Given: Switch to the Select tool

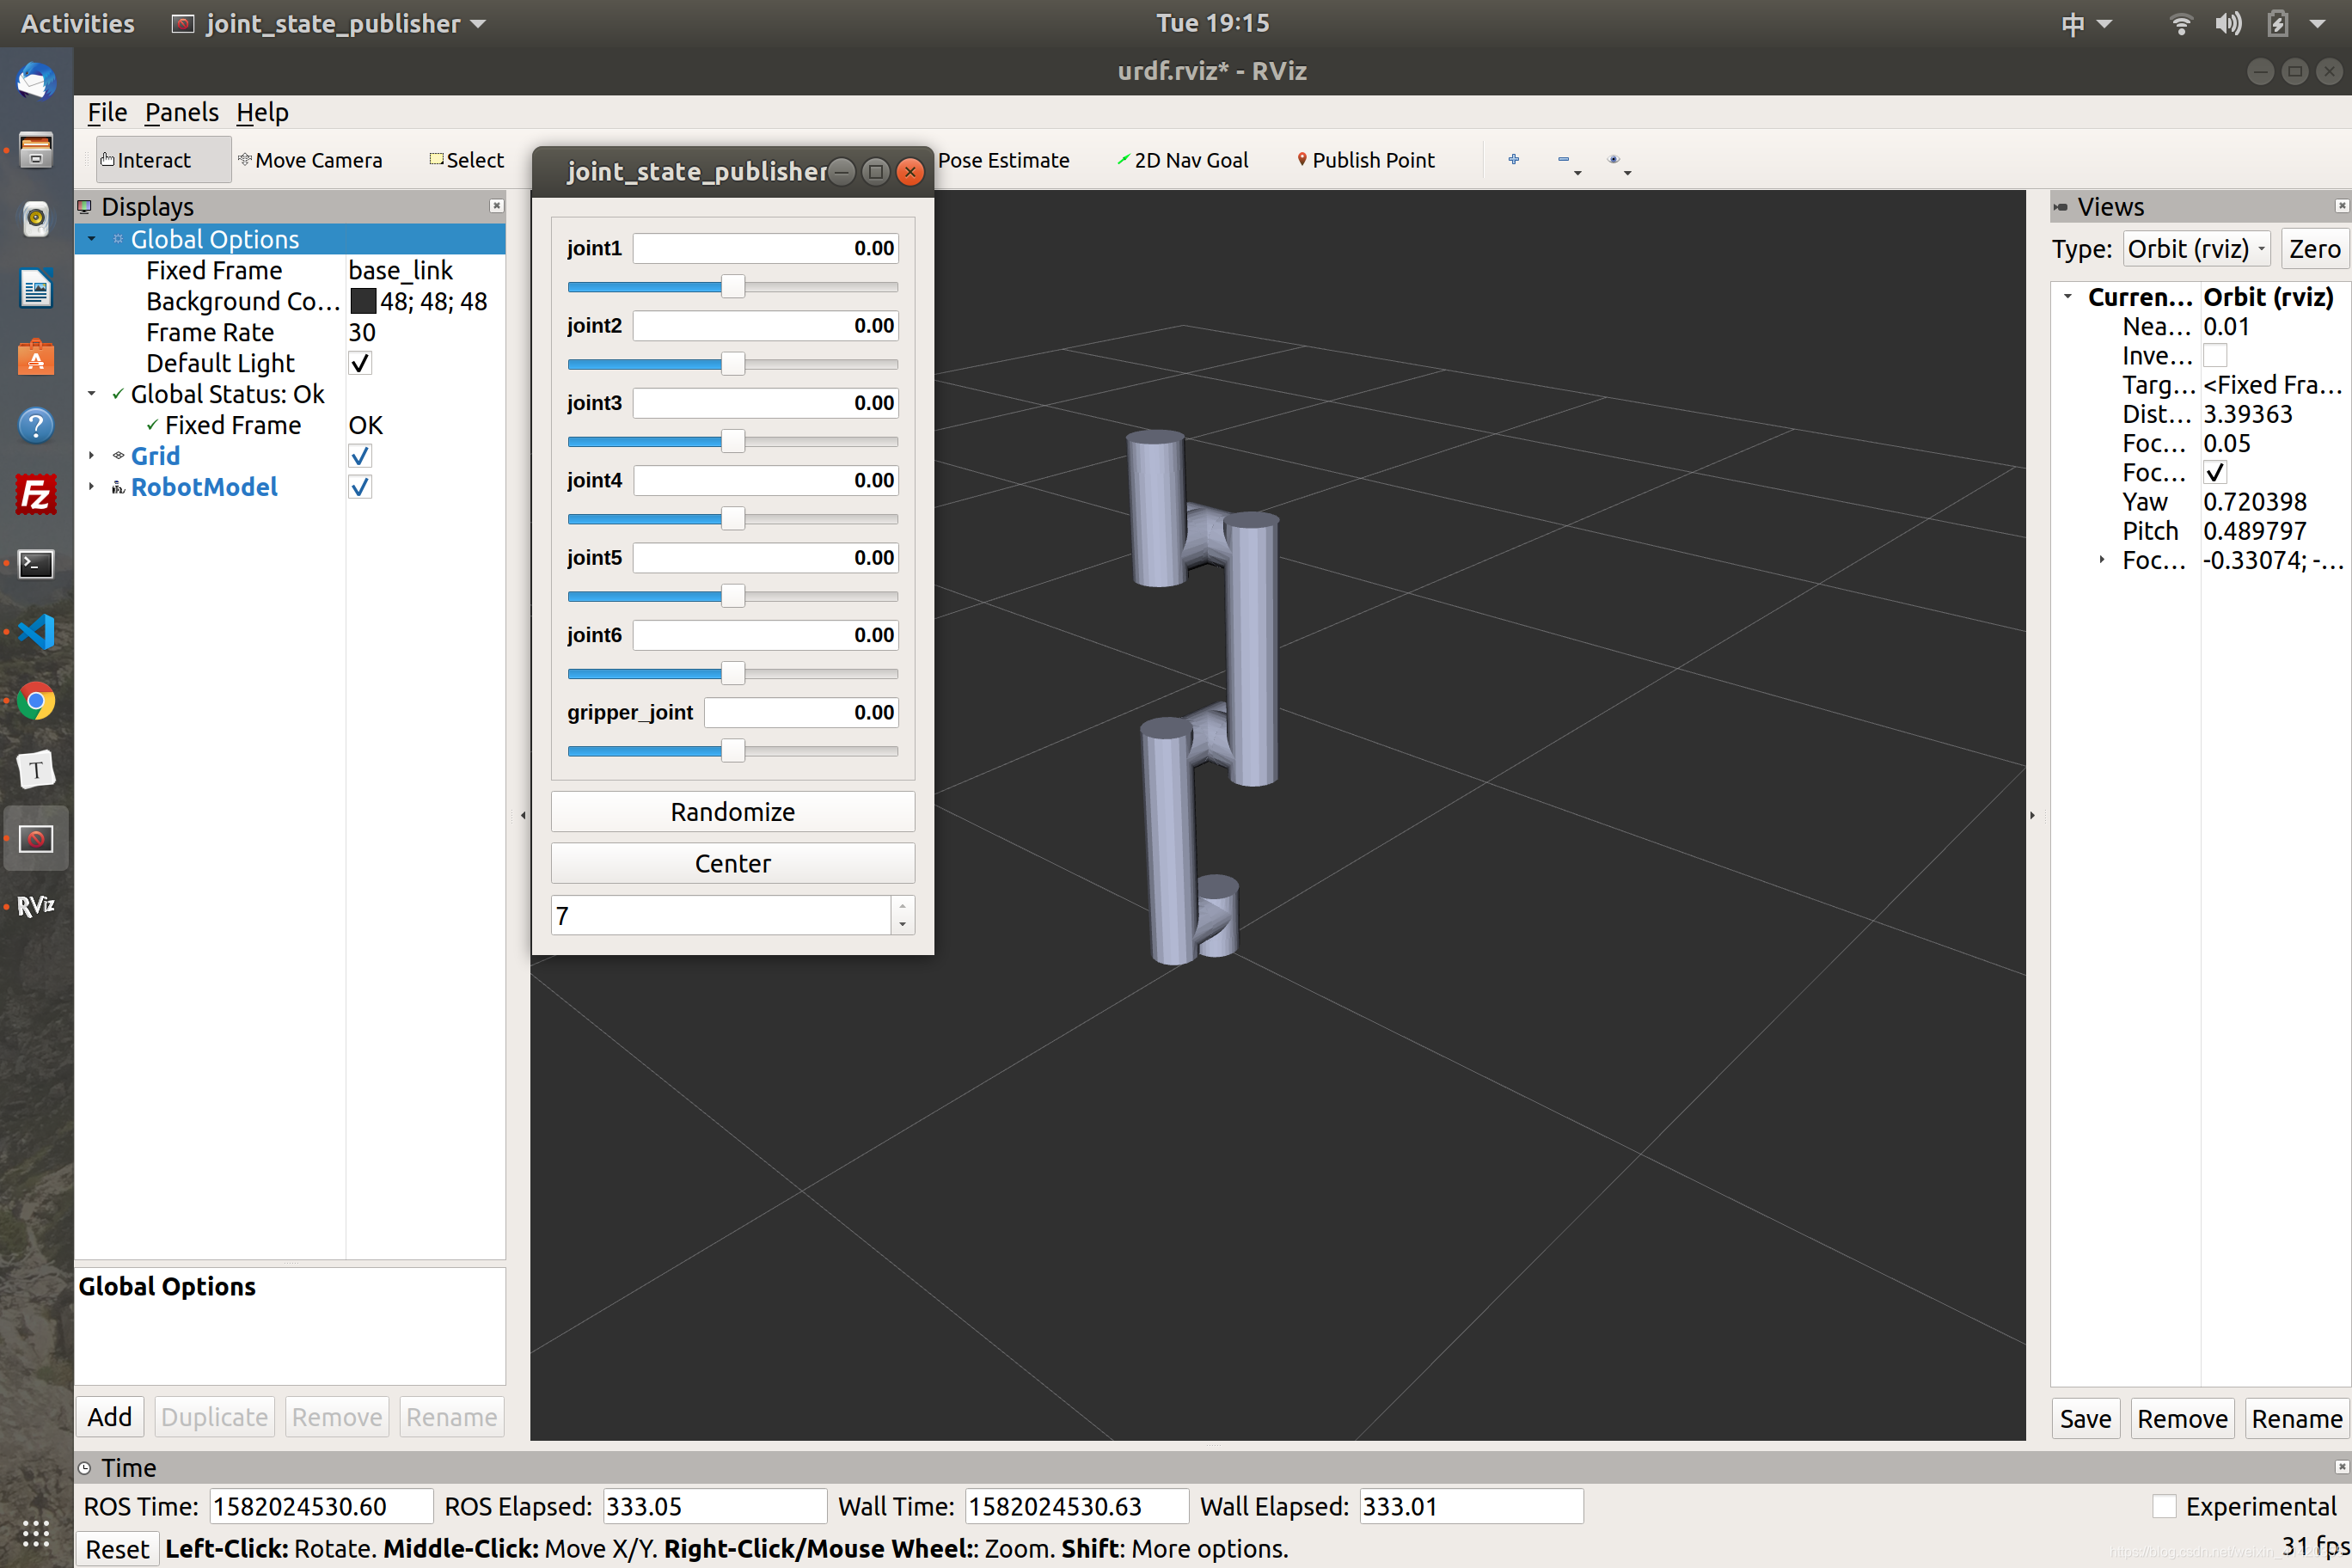Looking at the screenshot, I should coord(465,159).
